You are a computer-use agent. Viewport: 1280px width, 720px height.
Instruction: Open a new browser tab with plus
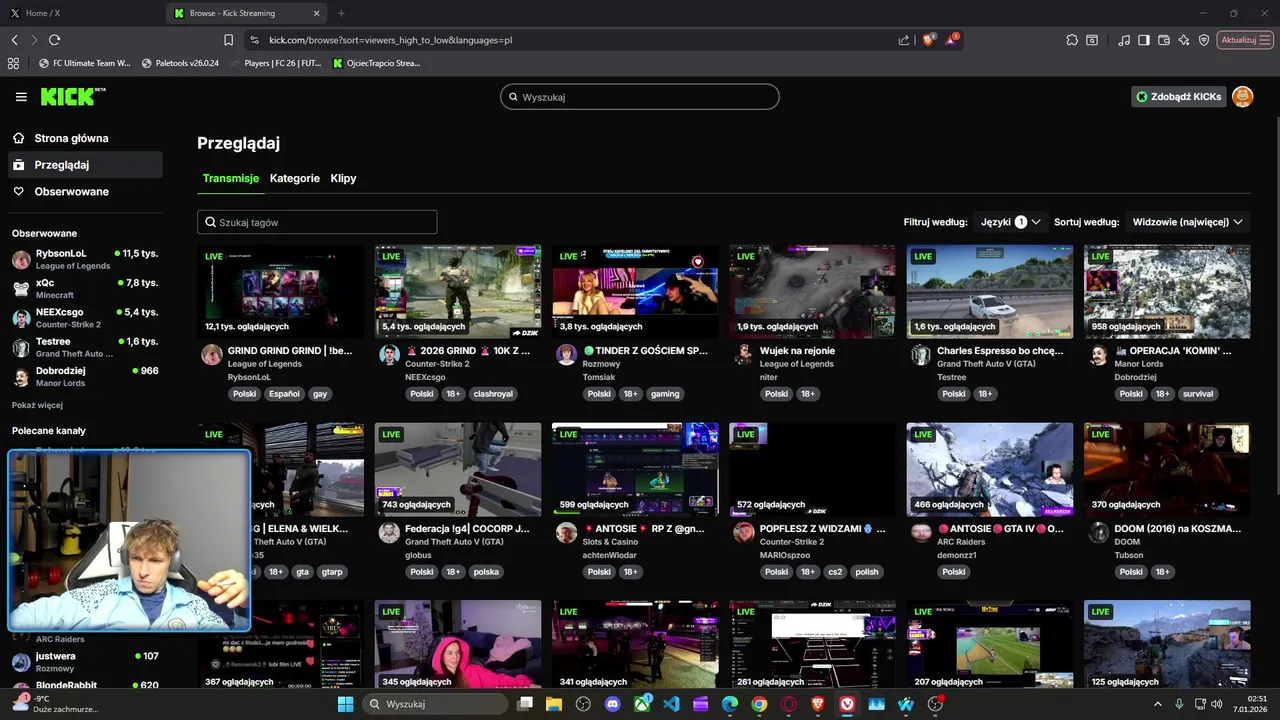tap(341, 13)
